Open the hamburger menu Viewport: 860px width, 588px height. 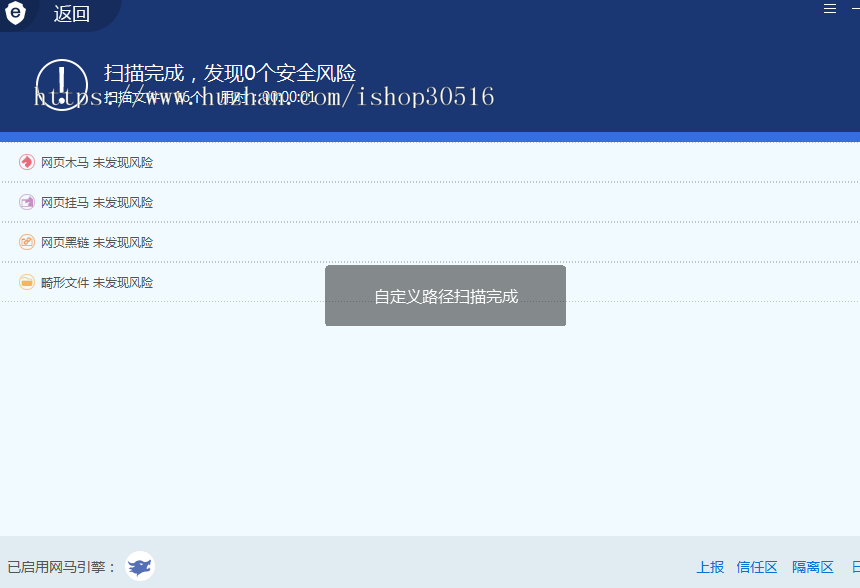[829, 9]
